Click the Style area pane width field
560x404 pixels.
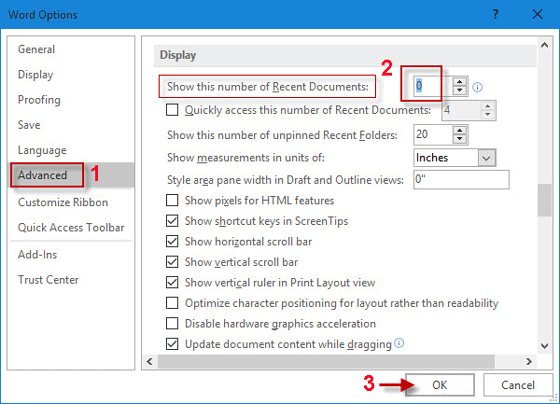[461, 179]
